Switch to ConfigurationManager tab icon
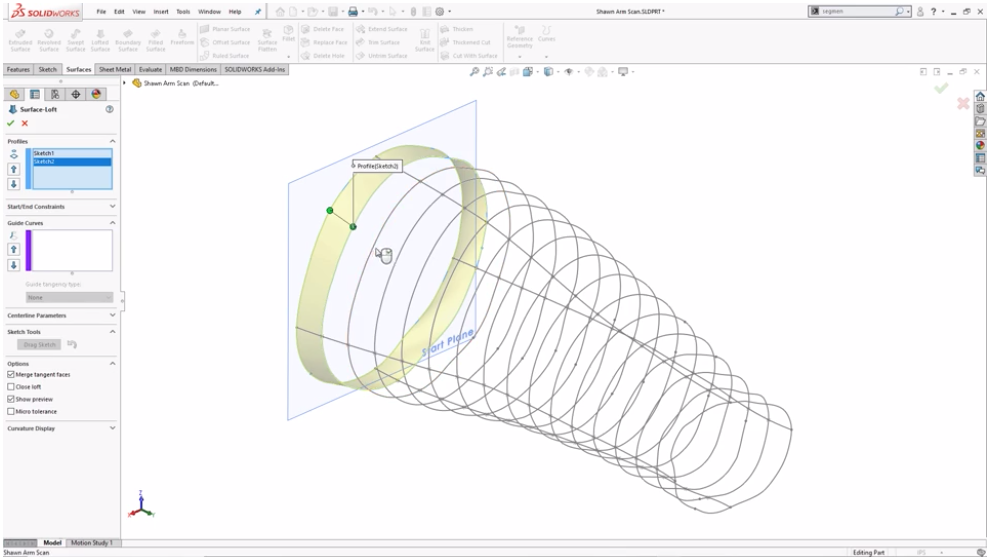Viewport: 987px width, 557px height. 55,94
